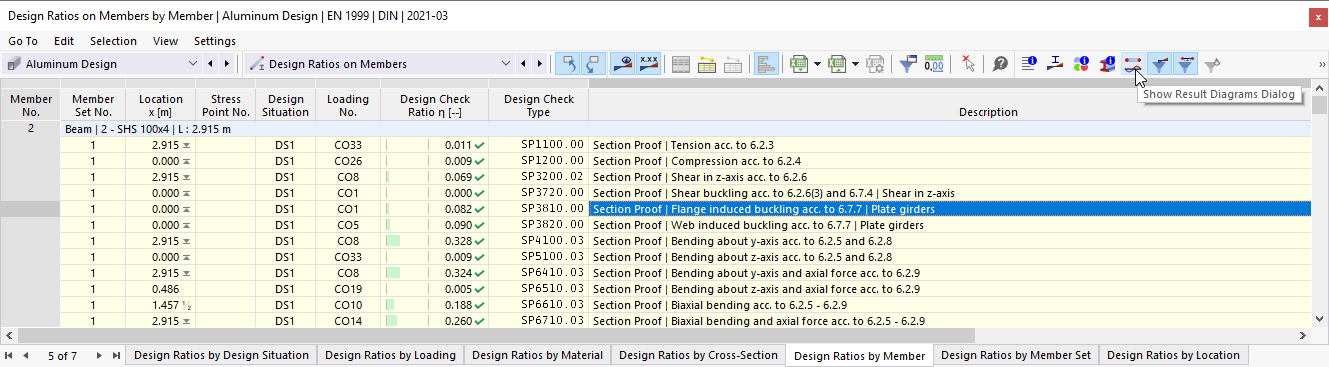The height and width of the screenshot is (367, 1329).
Task: Jump to the last tab page
Action: point(116,355)
